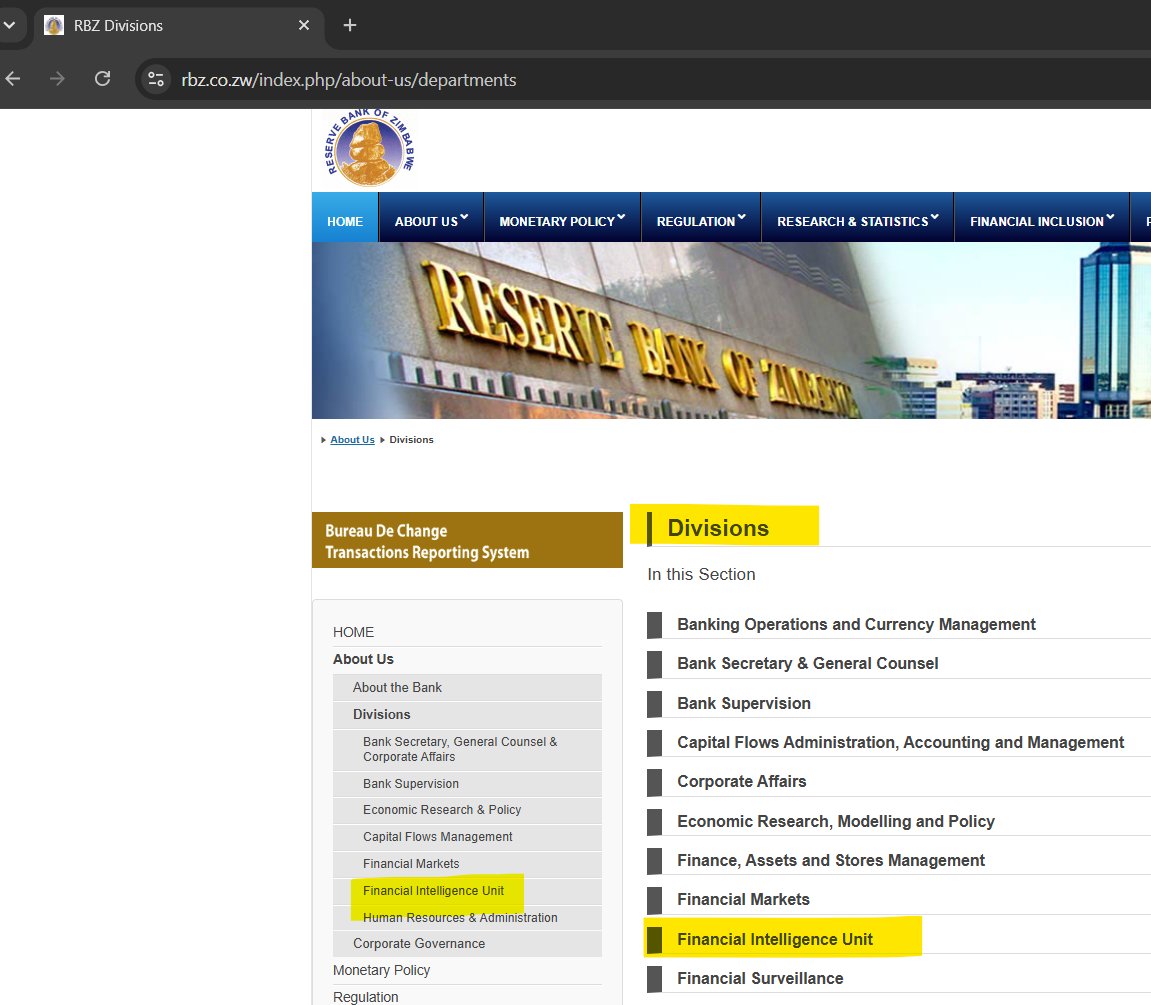Image resolution: width=1151 pixels, height=1005 pixels.
Task: Open a new tab with plus icon
Action: (x=350, y=26)
